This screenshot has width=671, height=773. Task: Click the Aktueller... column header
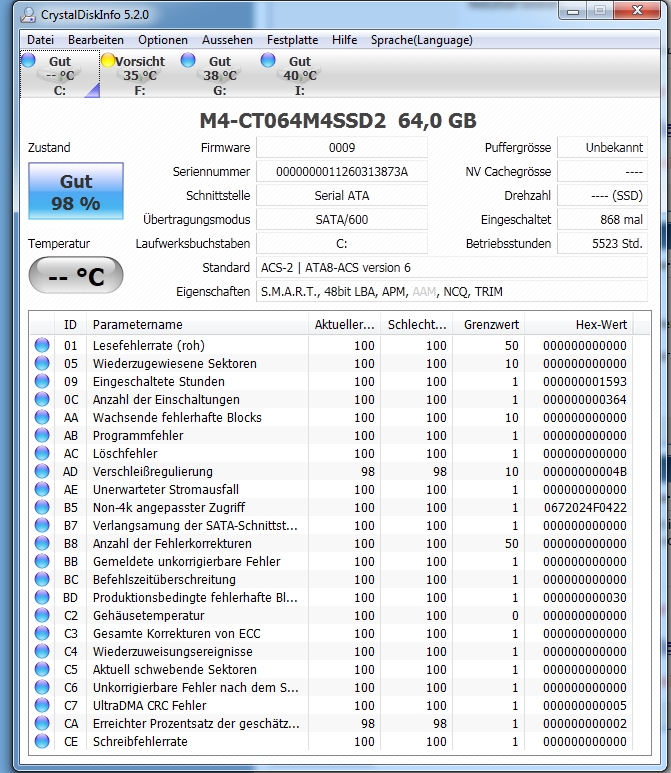(344, 324)
